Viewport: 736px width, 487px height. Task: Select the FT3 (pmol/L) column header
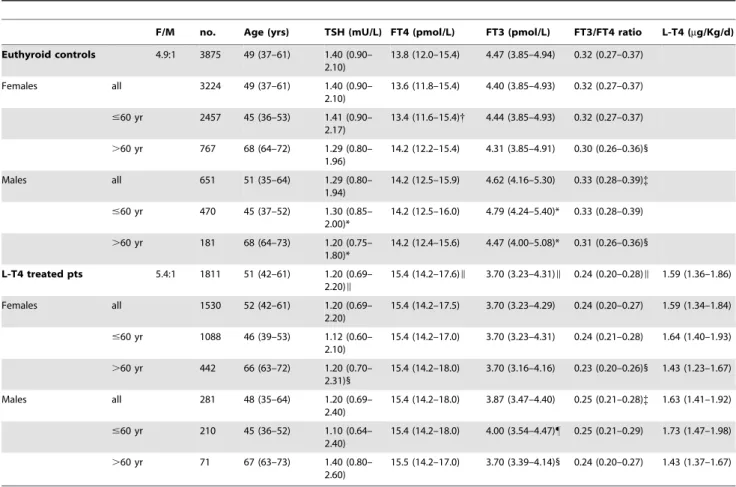click(518, 32)
